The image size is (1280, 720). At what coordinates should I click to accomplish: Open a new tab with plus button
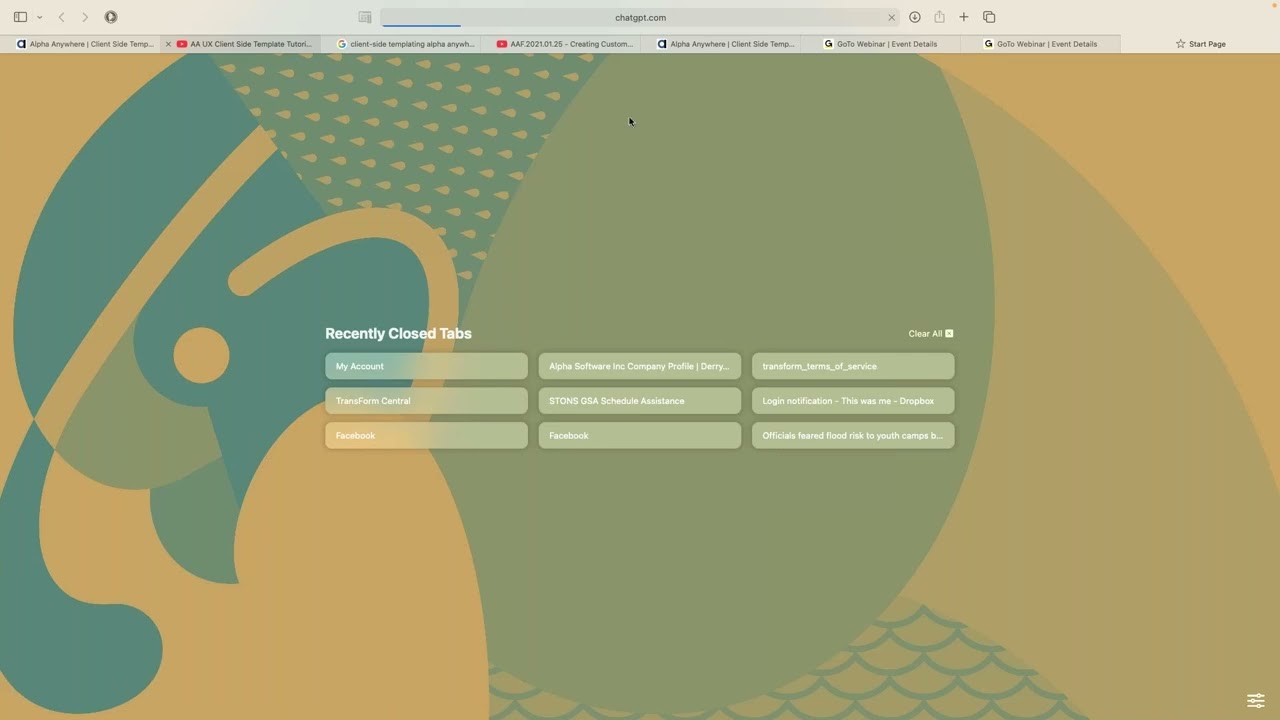coord(964,17)
